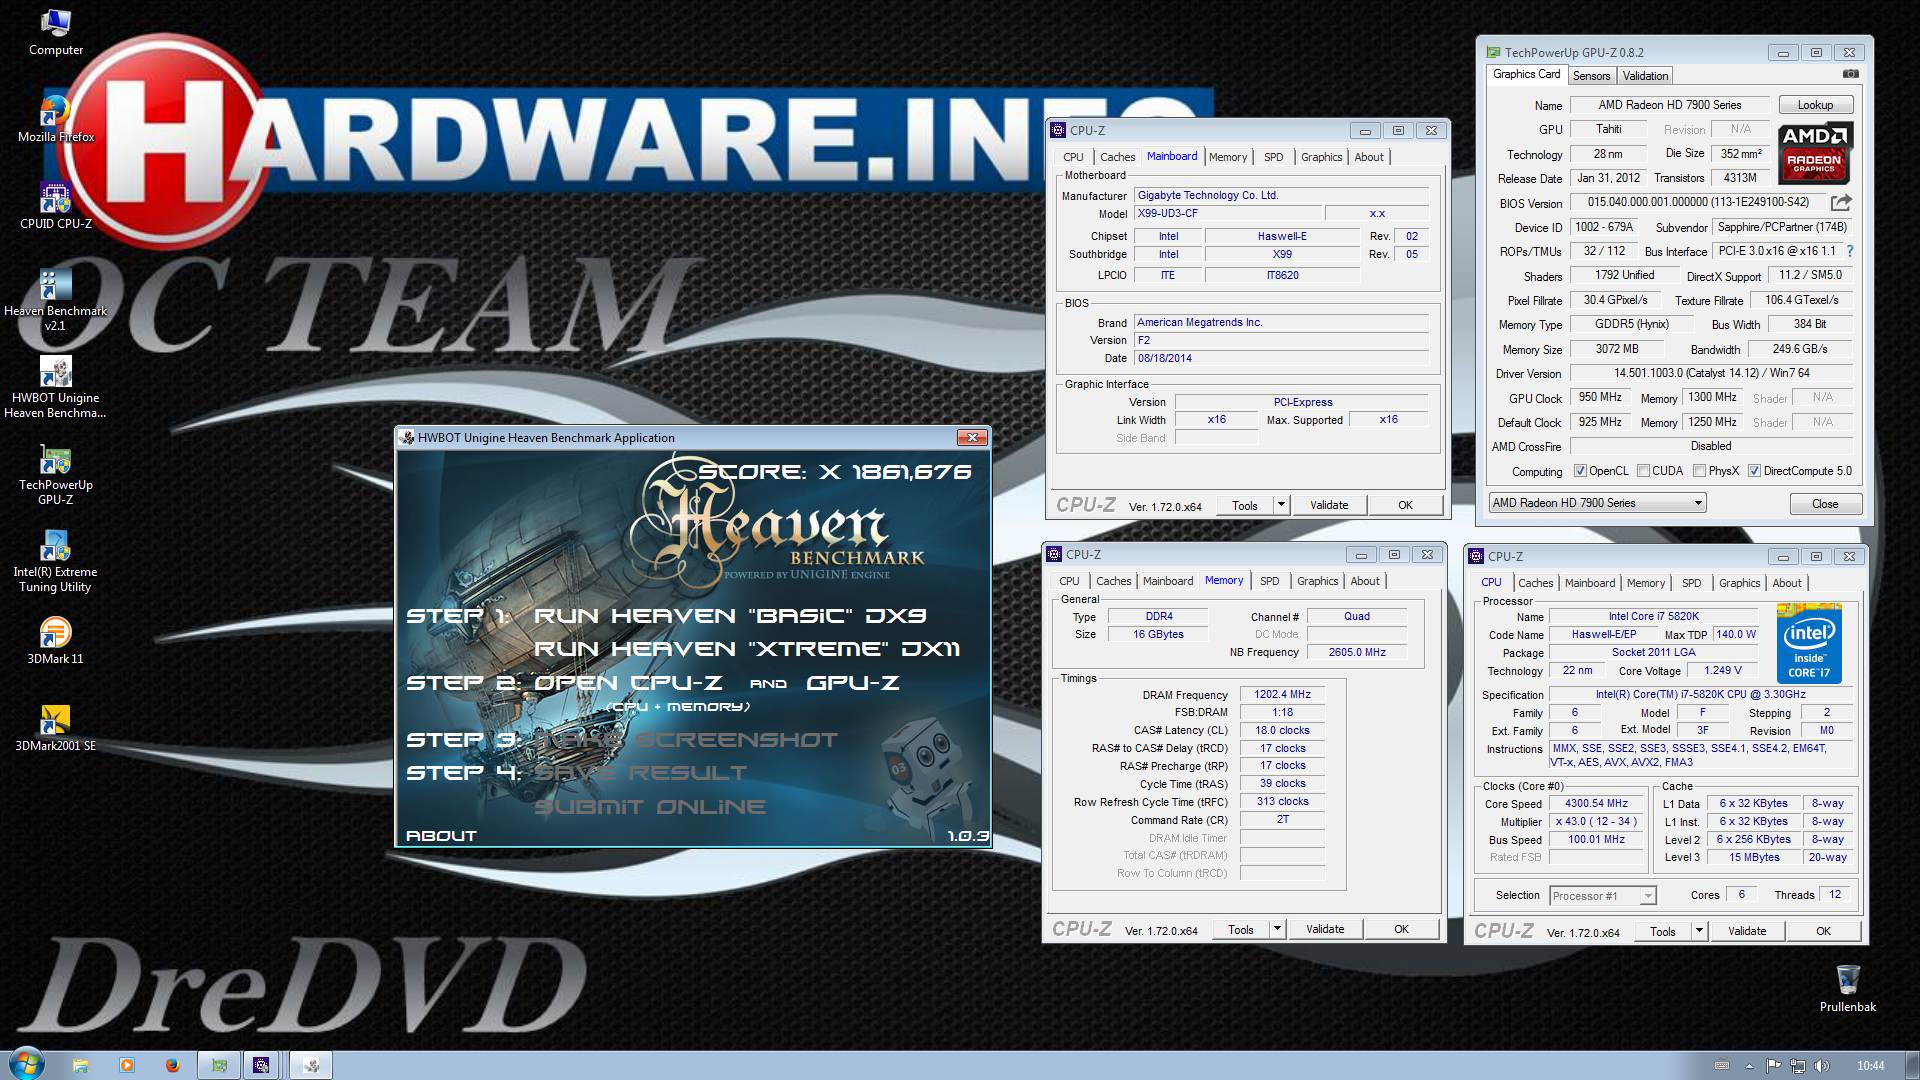Toggle the OpenCL checkbox in GPU-Z
The width and height of the screenshot is (1920, 1080).
(x=1580, y=471)
